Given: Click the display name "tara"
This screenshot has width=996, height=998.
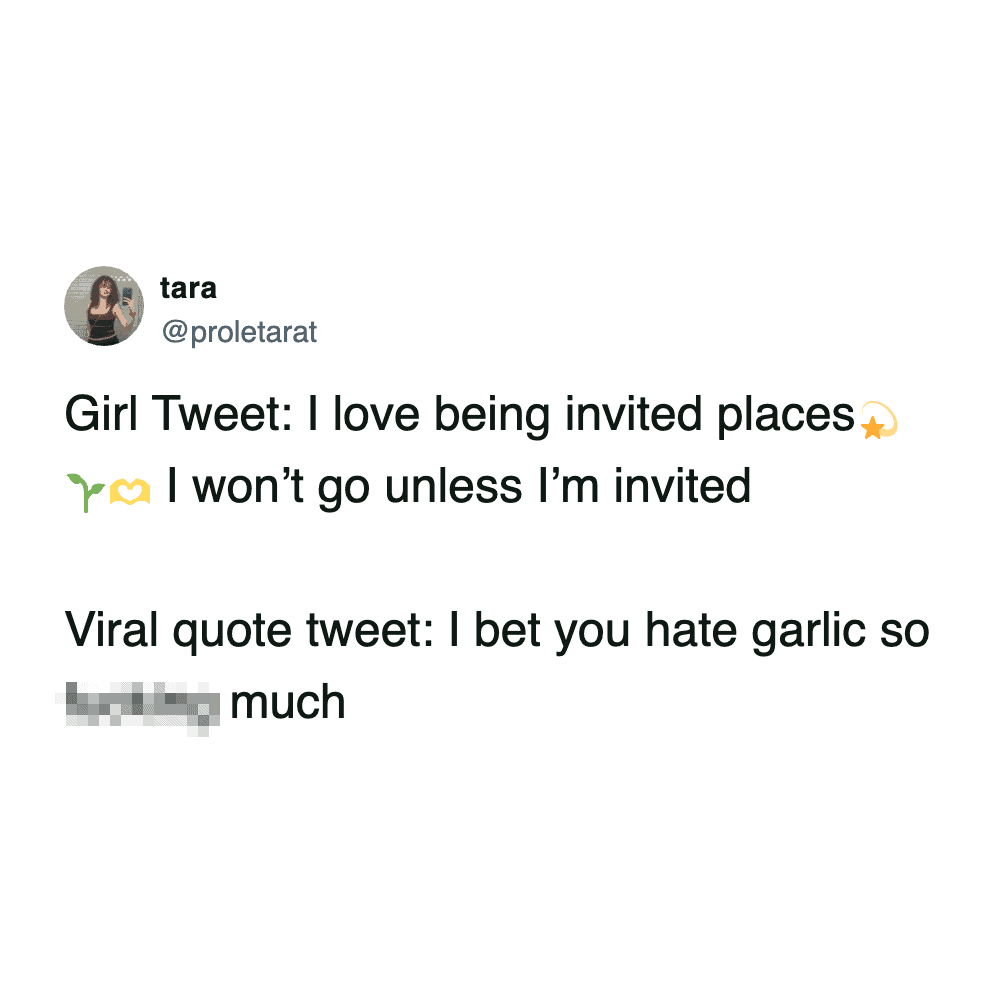Looking at the screenshot, I should tap(188, 288).
